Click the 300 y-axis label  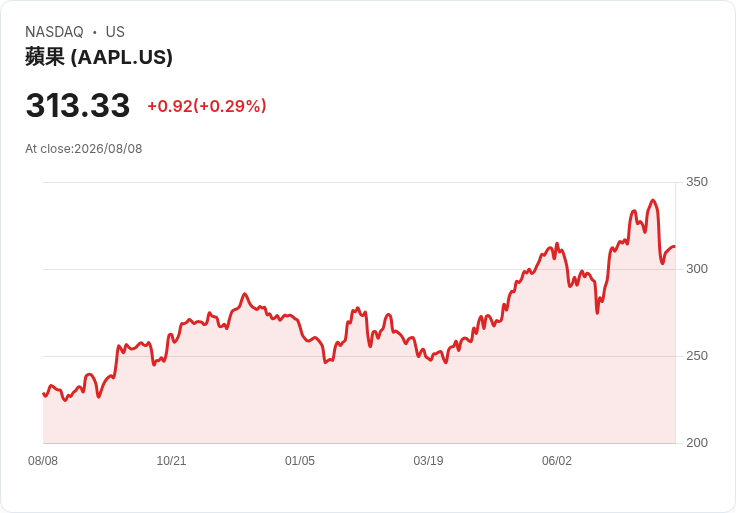point(697,269)
